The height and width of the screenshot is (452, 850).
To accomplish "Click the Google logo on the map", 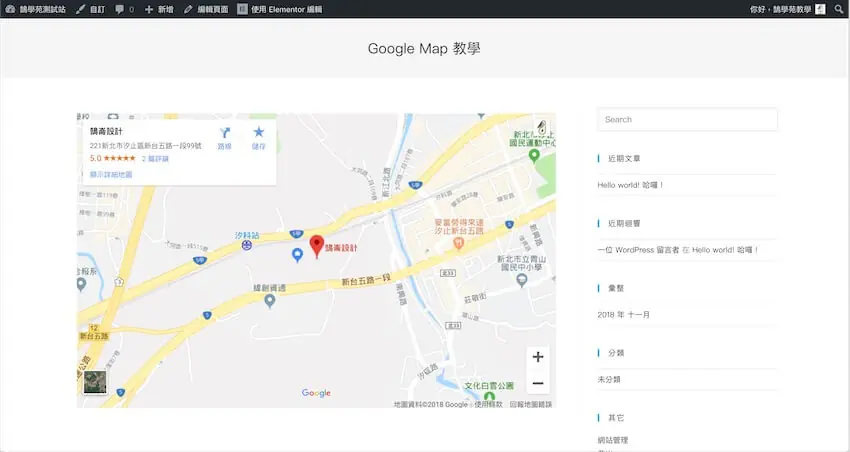I will (316, 393).
